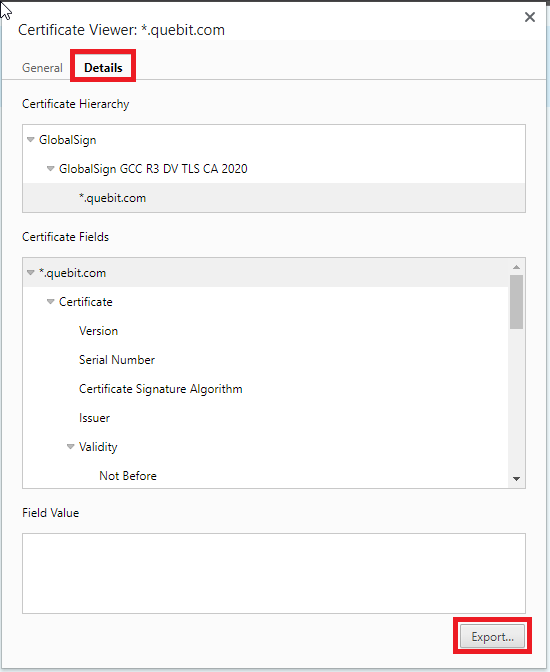
Task: Collapse the GlobalSign GCC R3 DV TLS CA 2020 node
Action: 50,168
